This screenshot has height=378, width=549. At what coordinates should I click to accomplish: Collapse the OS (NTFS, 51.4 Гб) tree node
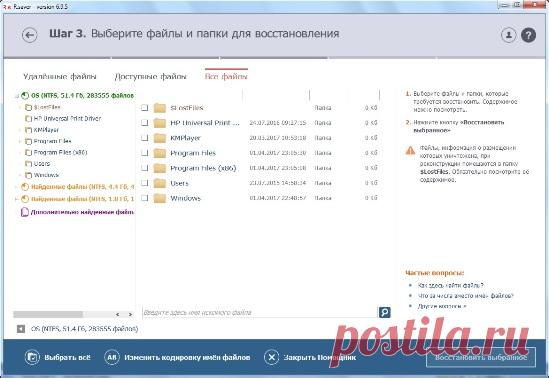[16, 96]
